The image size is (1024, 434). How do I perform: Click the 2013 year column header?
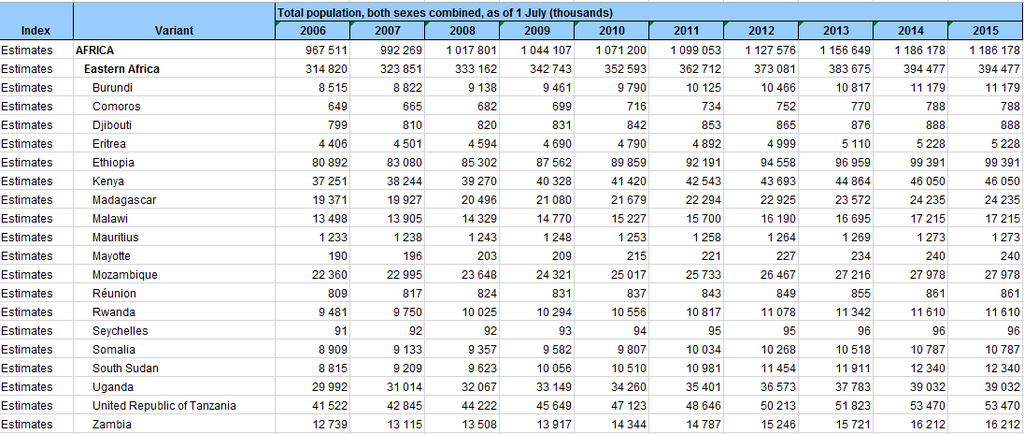pyautogui.click(x=836, y=31)
